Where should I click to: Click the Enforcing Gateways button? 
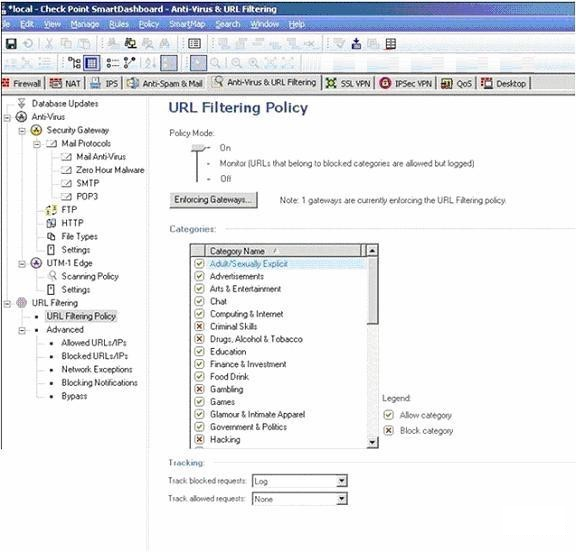[x=213, y=200]
